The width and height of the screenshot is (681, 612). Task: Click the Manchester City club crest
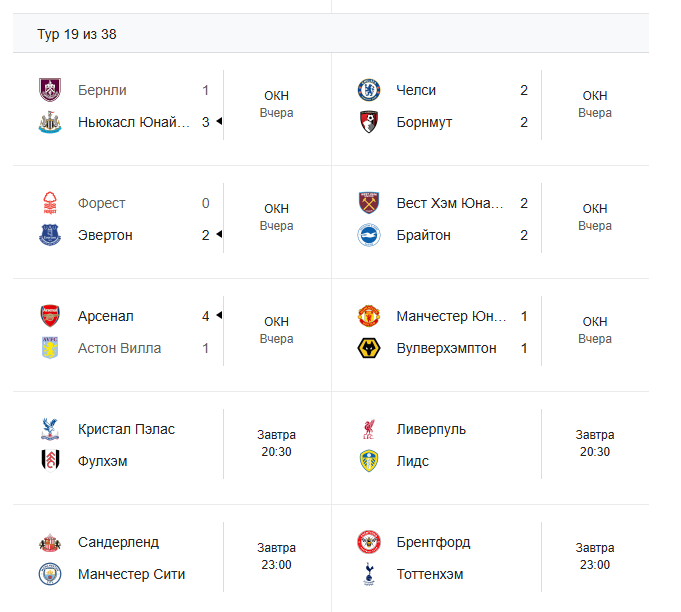[49, 574]
